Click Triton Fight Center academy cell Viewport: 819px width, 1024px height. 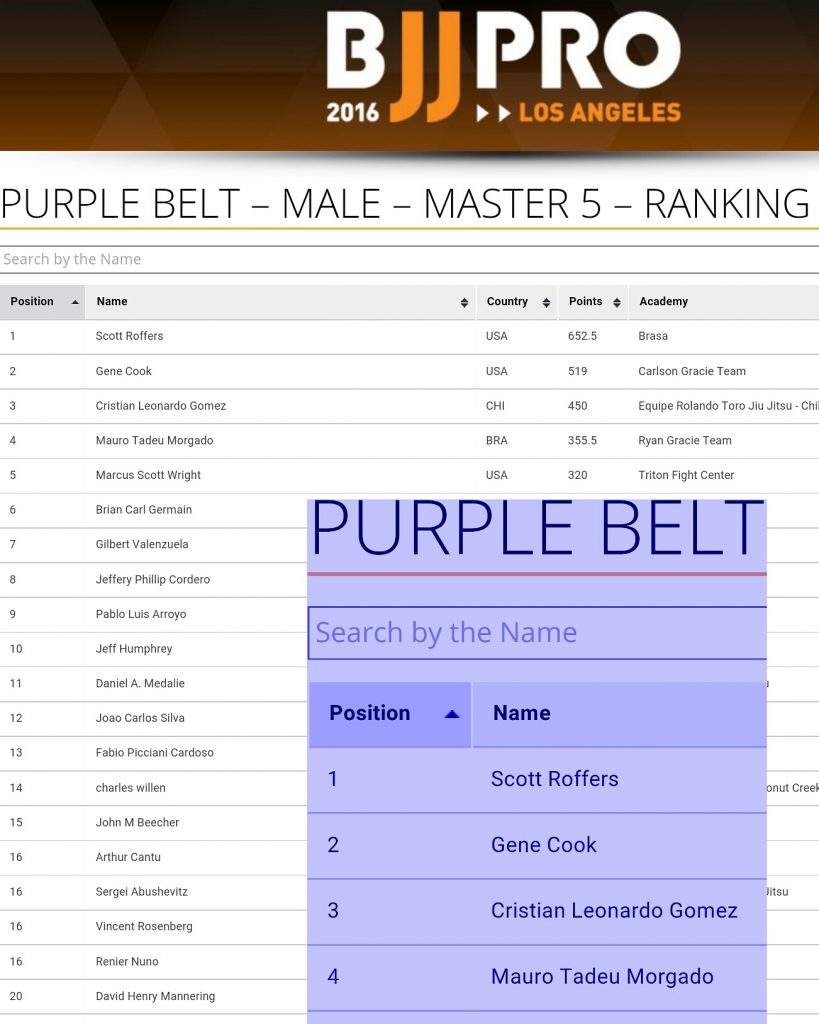click(x=686, y=475)
